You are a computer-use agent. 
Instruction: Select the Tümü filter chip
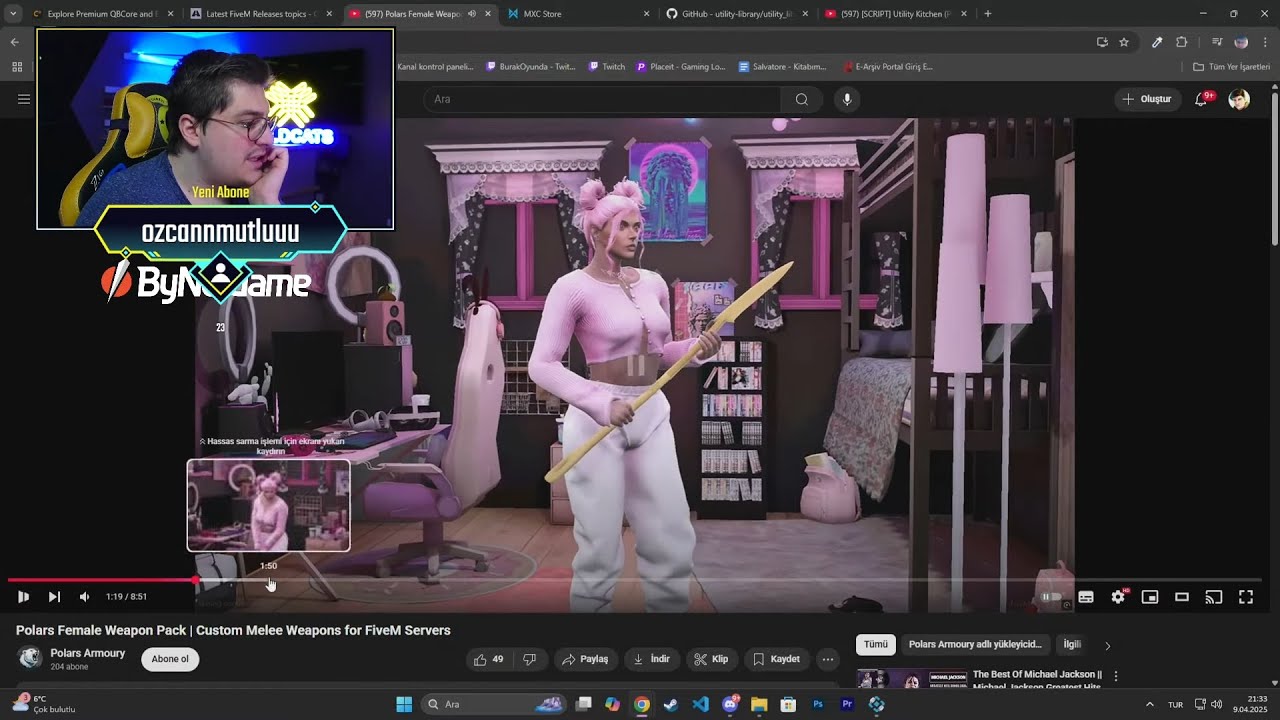[x=875, y=645]
